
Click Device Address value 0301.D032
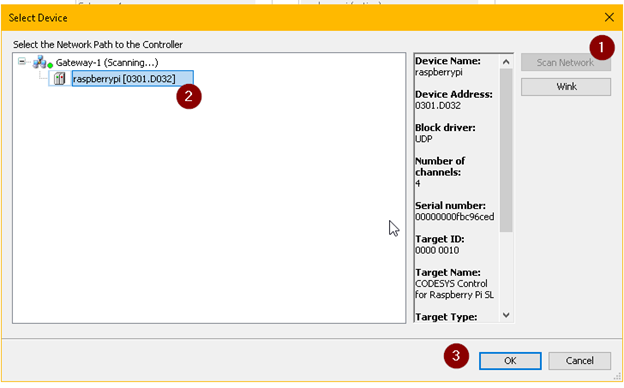tap(438, 106)
